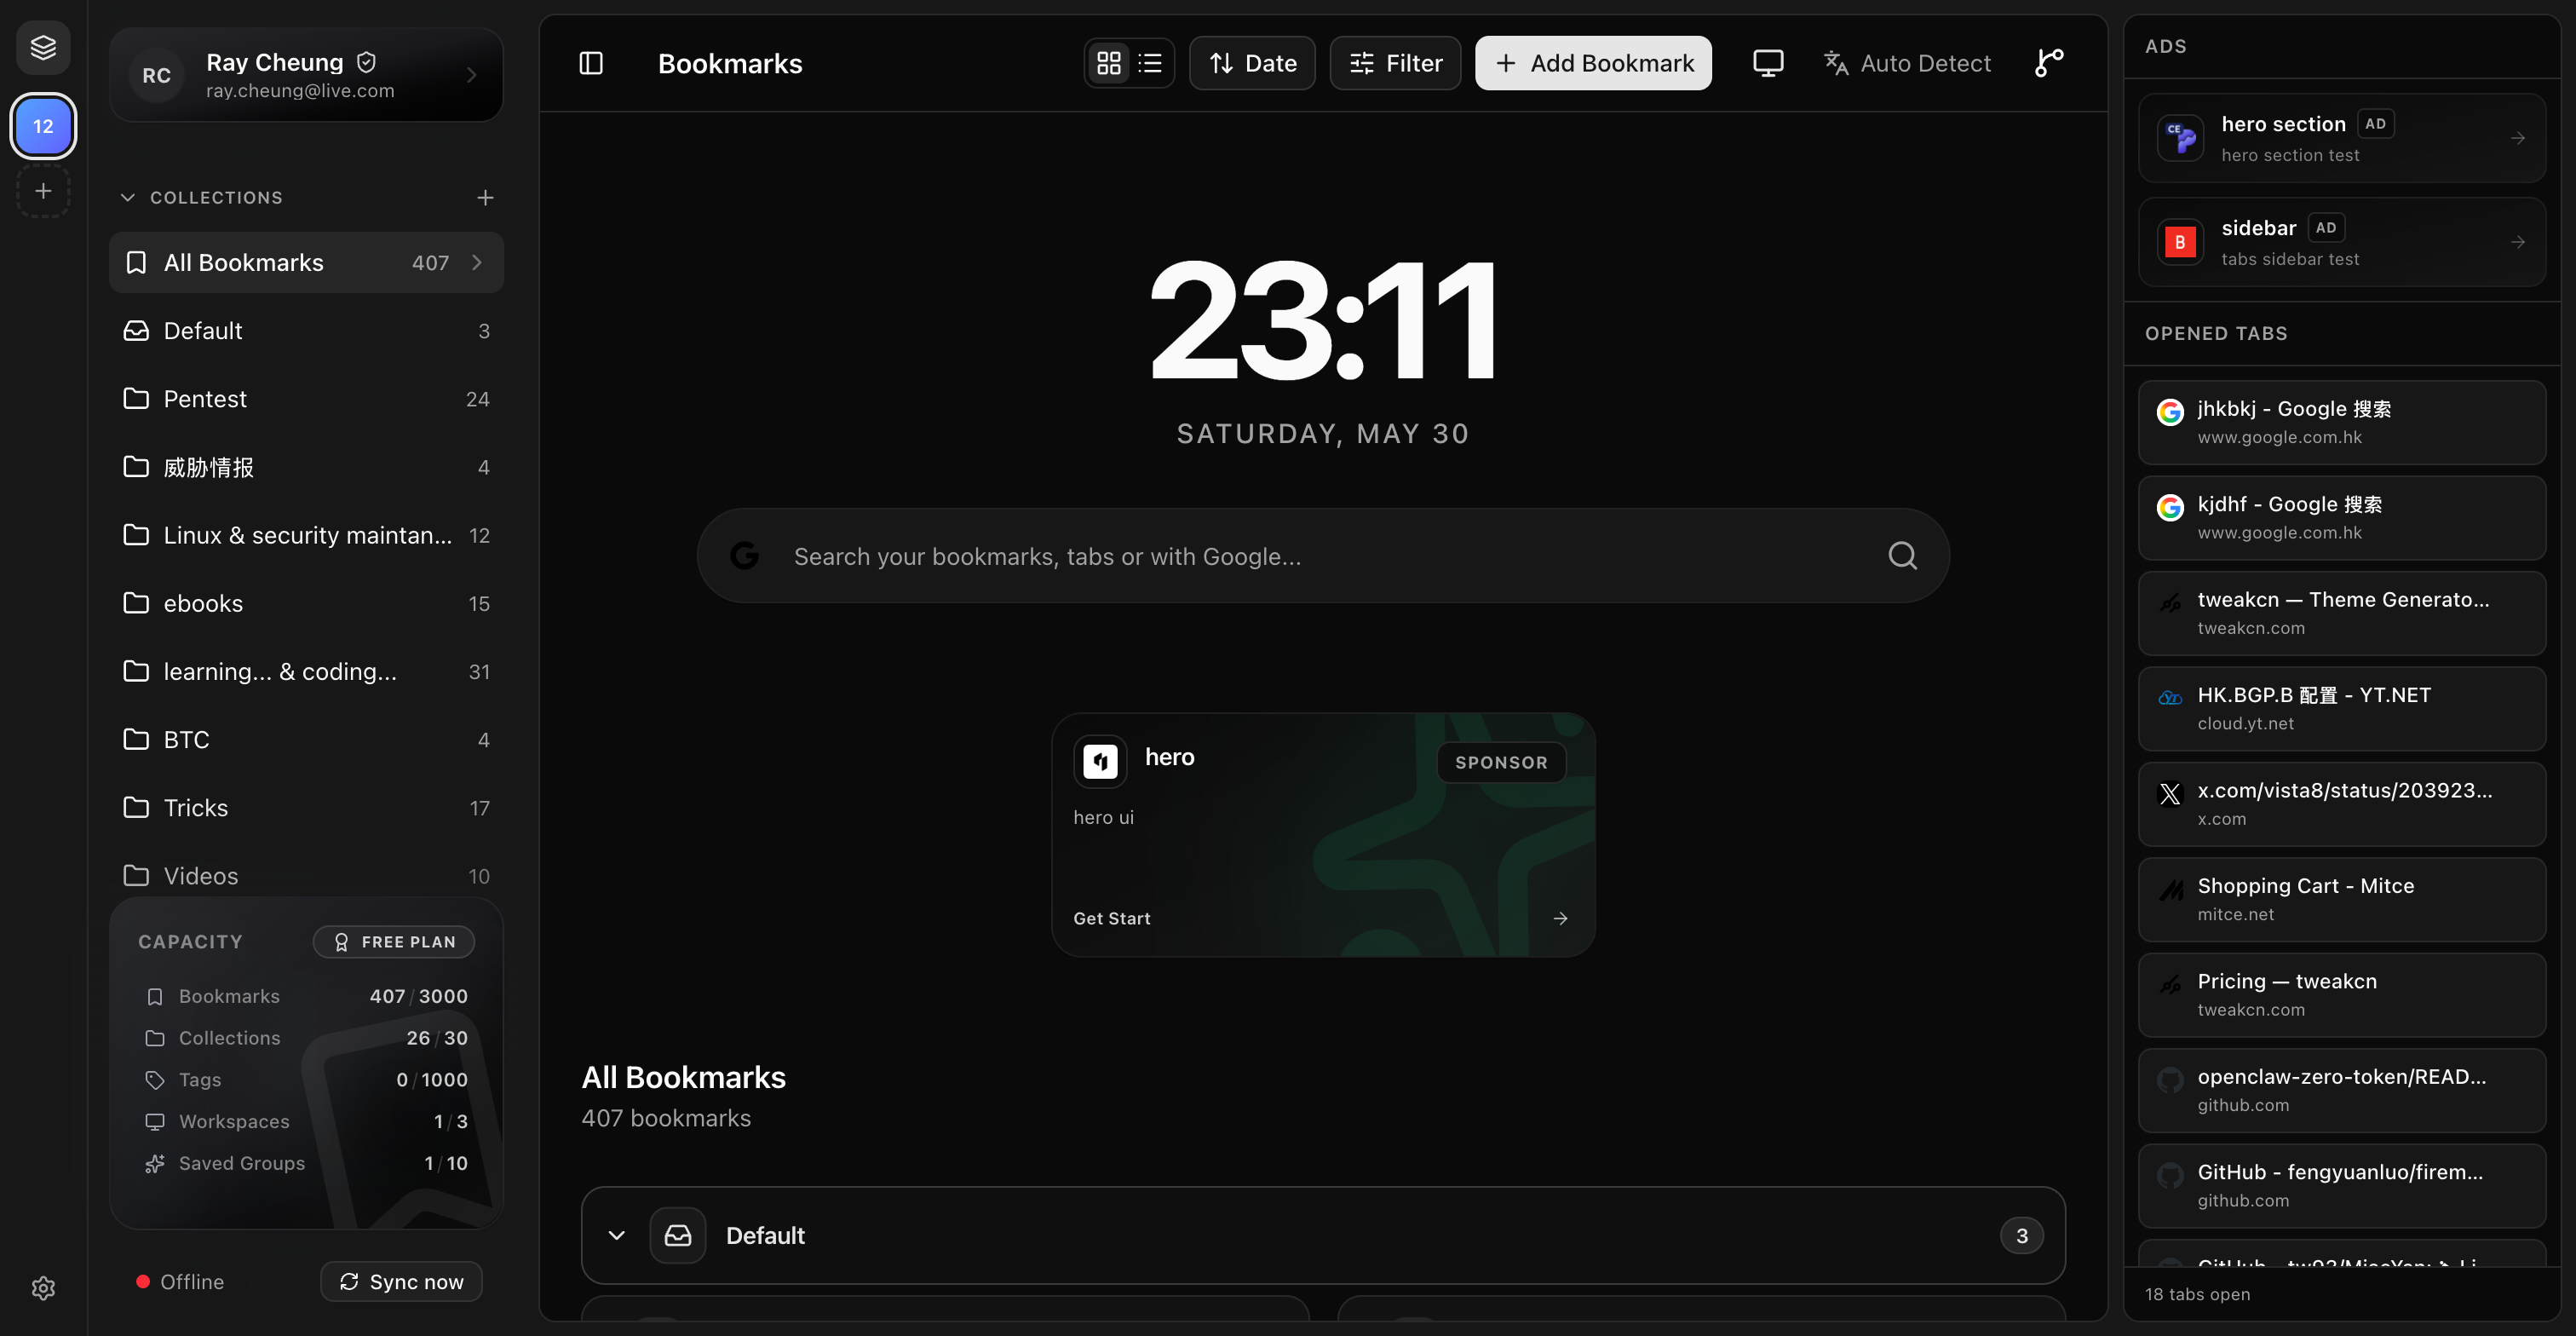
Task: Click the Default group inbox icon
Action: click(678, 1235)
